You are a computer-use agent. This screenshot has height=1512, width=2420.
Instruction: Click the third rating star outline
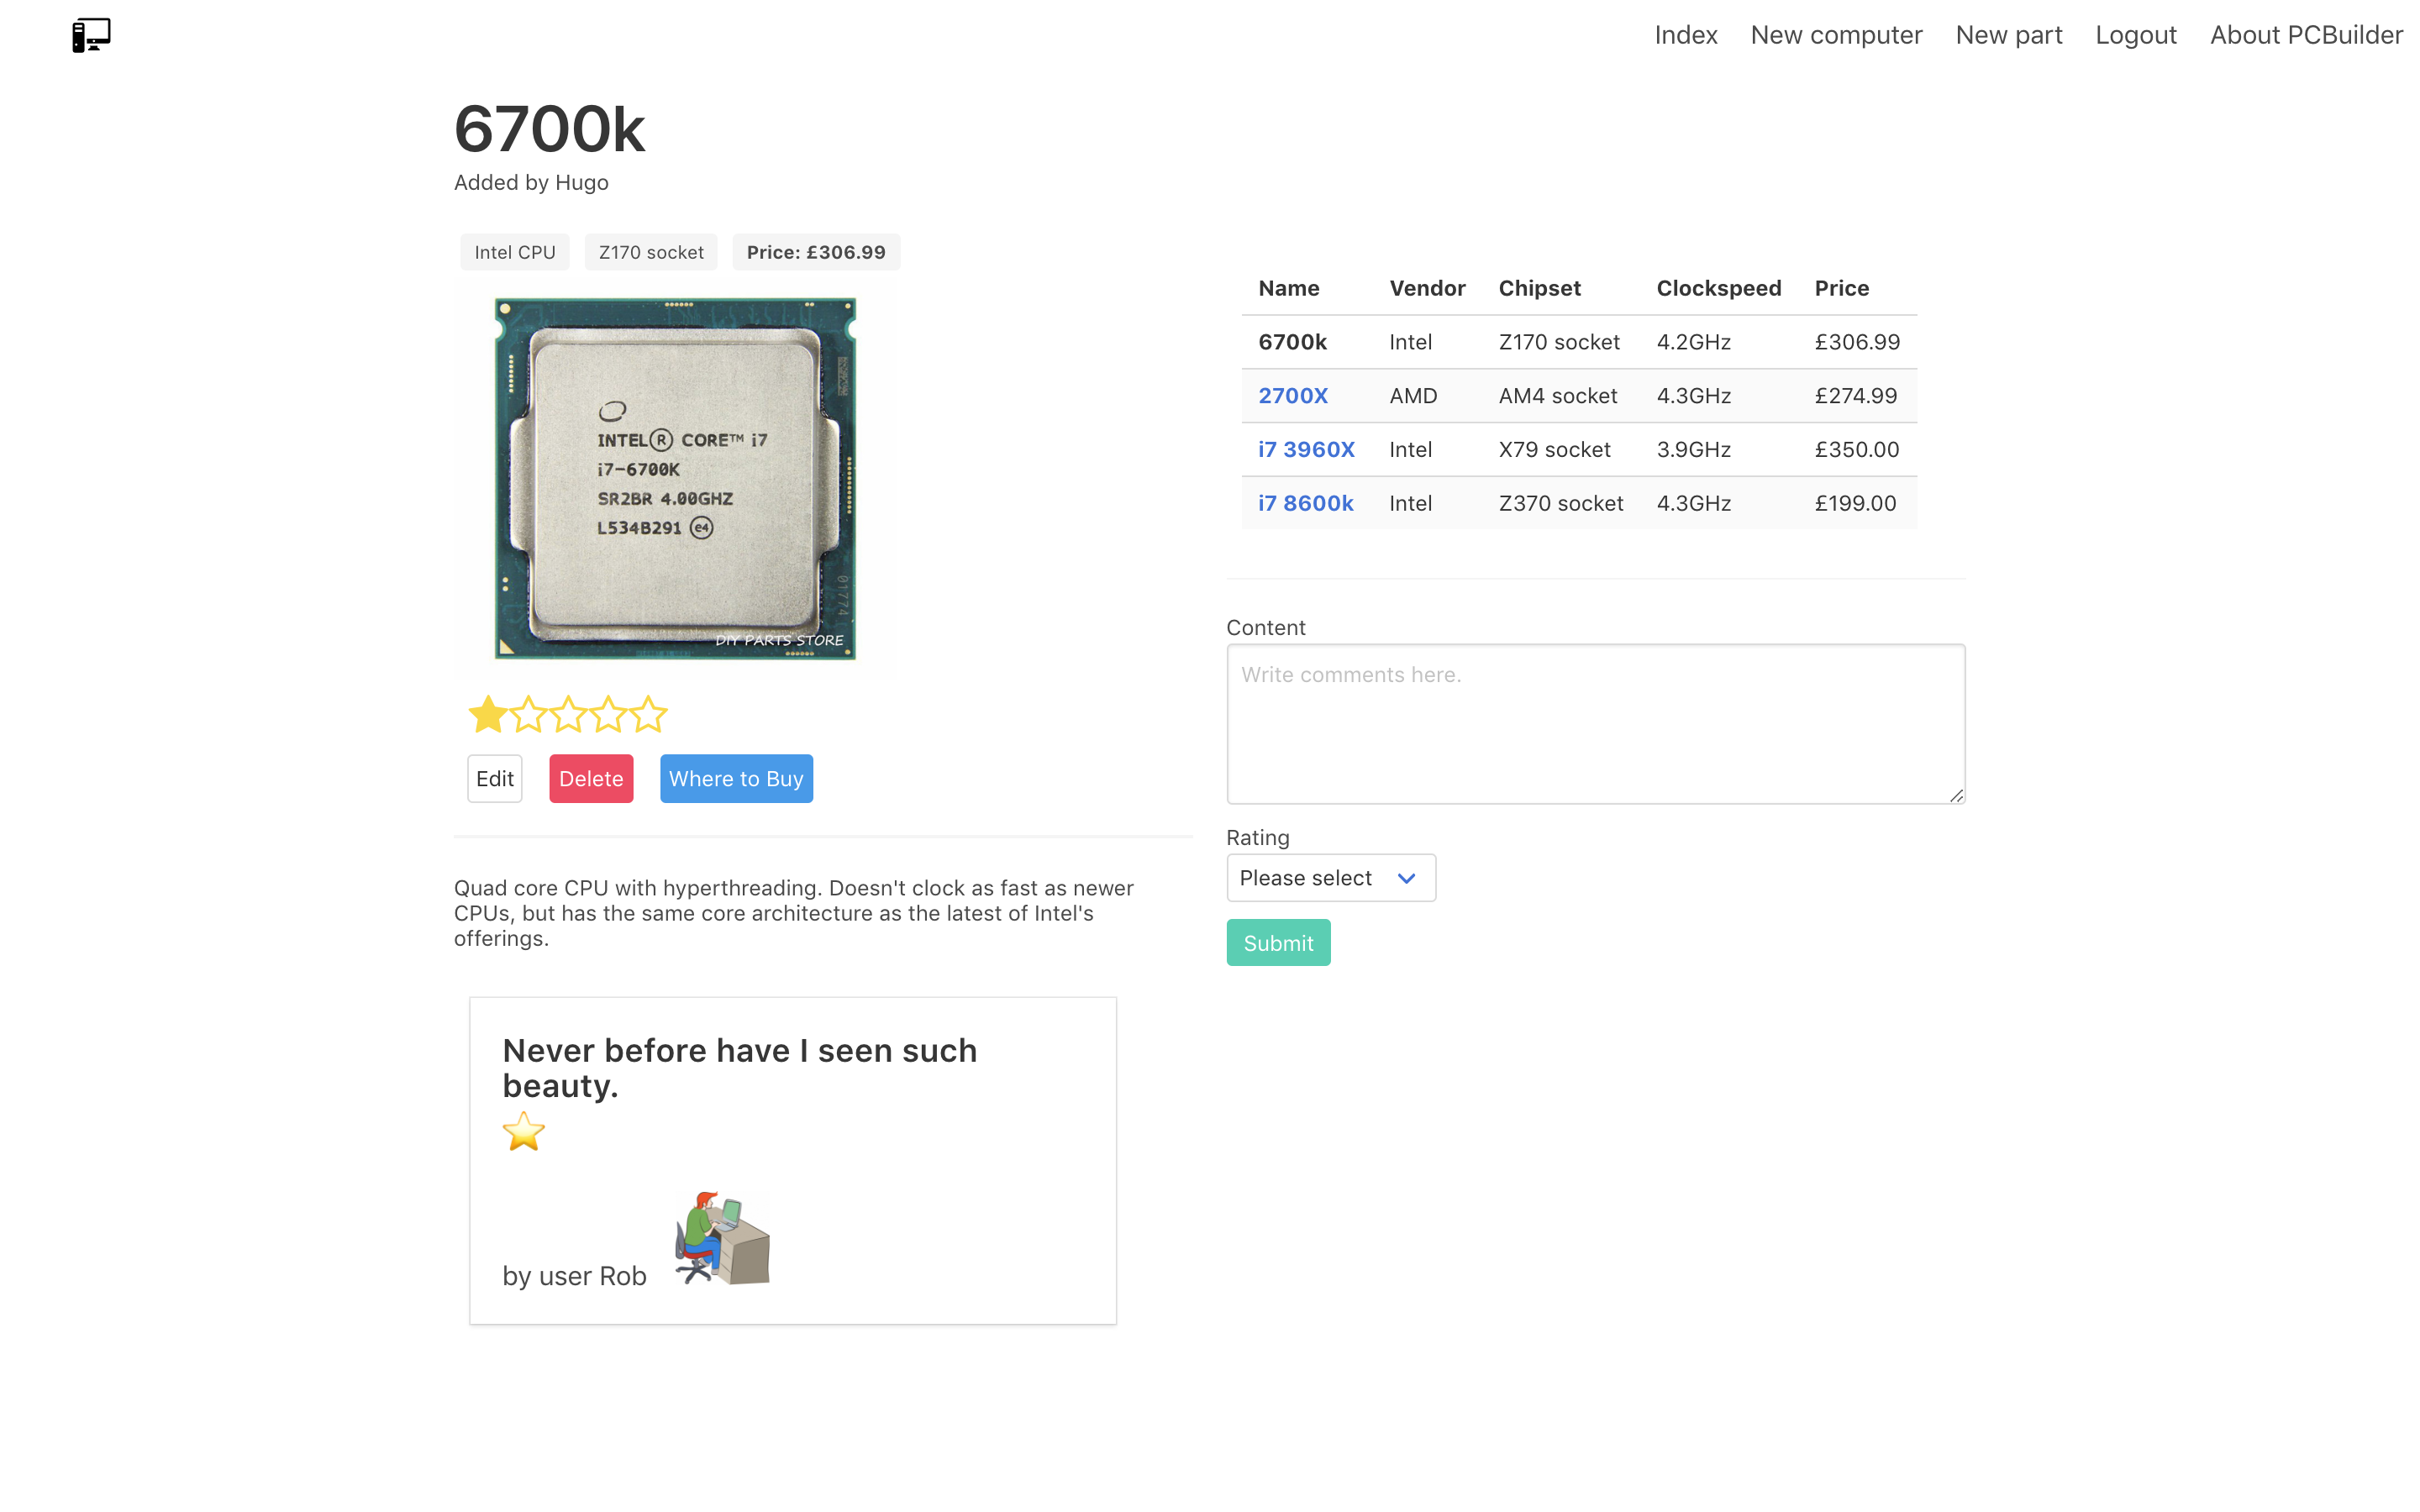568,715
